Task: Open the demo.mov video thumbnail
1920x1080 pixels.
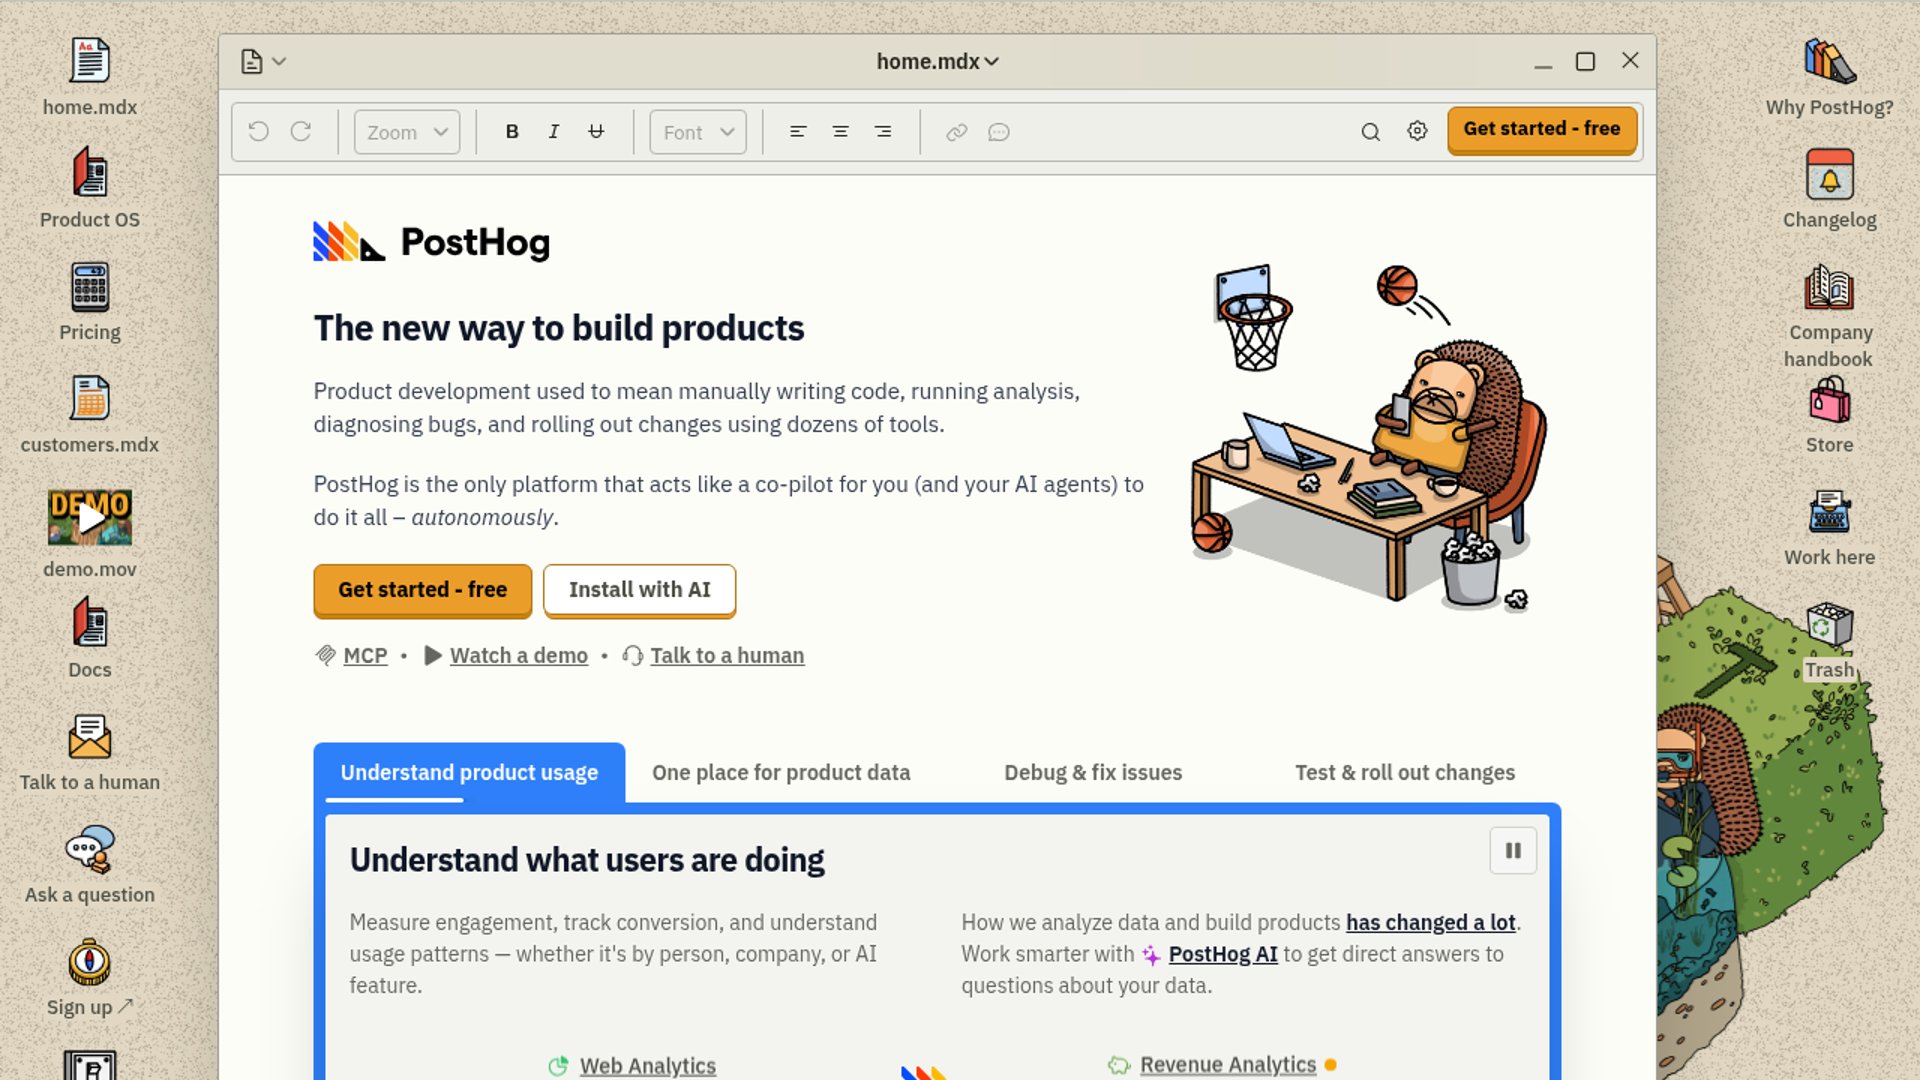Action: click(90, 517)
